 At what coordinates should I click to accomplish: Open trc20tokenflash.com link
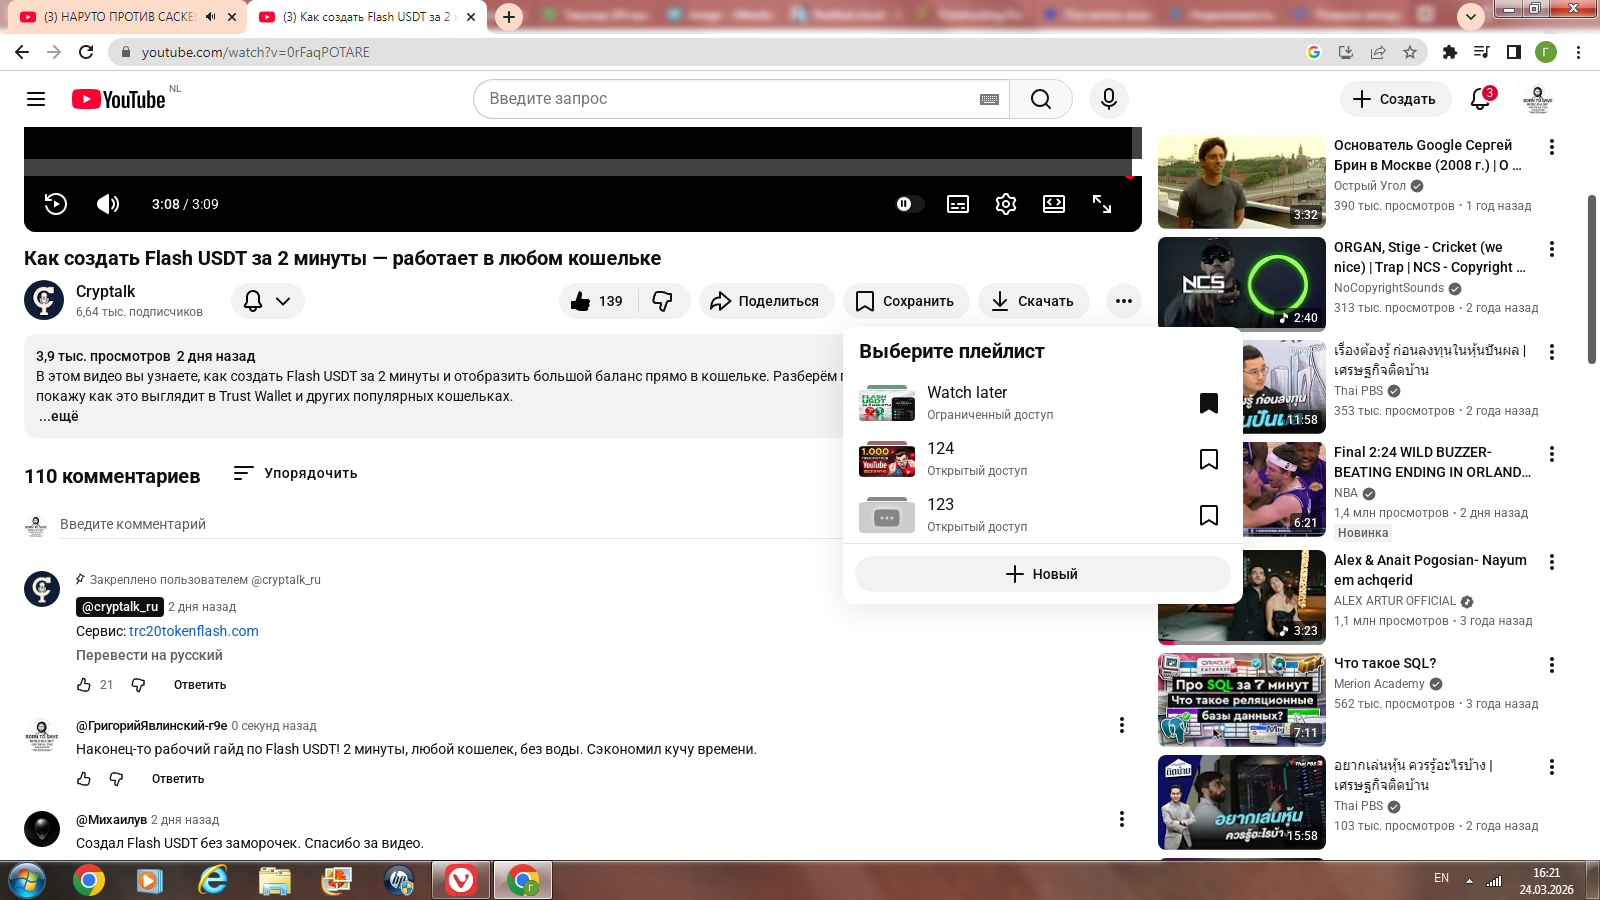tap(194, 631)
